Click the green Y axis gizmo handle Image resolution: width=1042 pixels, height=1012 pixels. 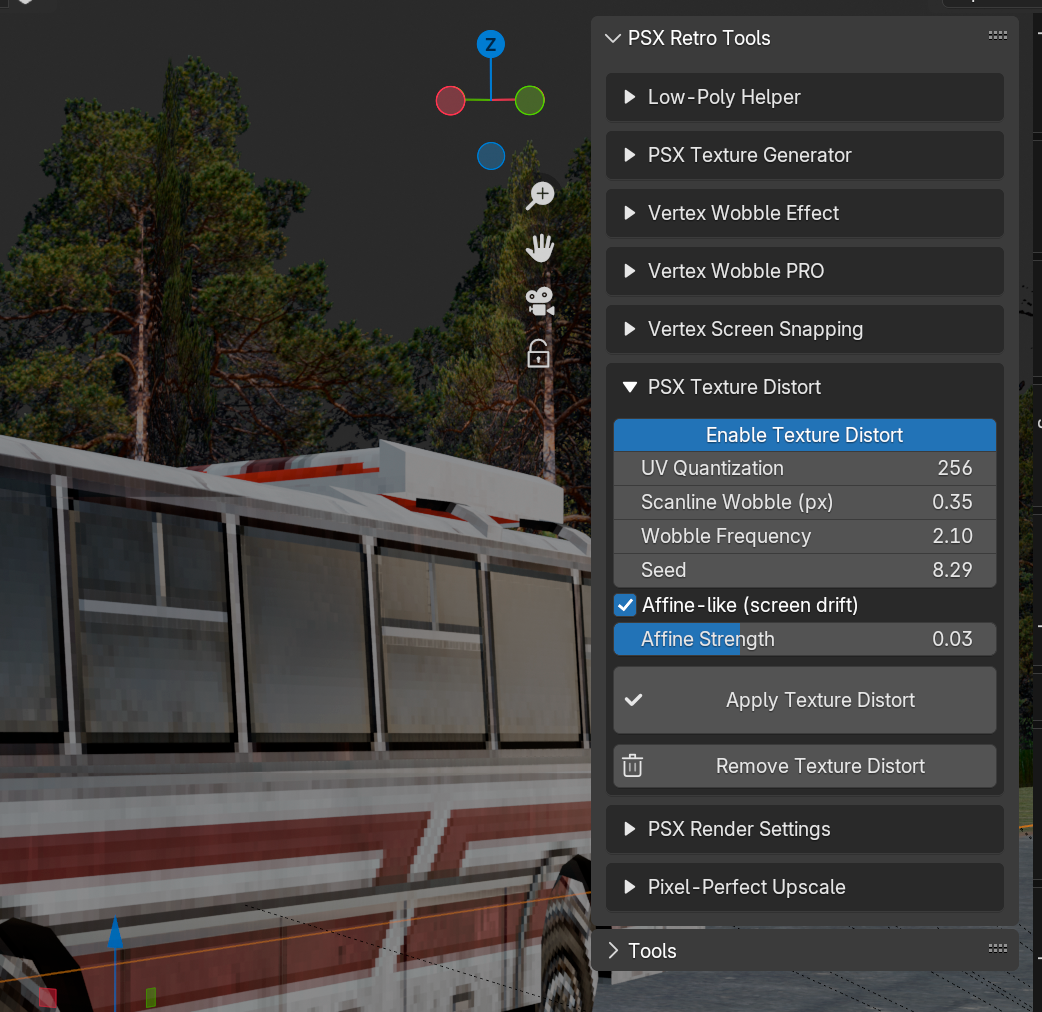(x=530, y=100)
